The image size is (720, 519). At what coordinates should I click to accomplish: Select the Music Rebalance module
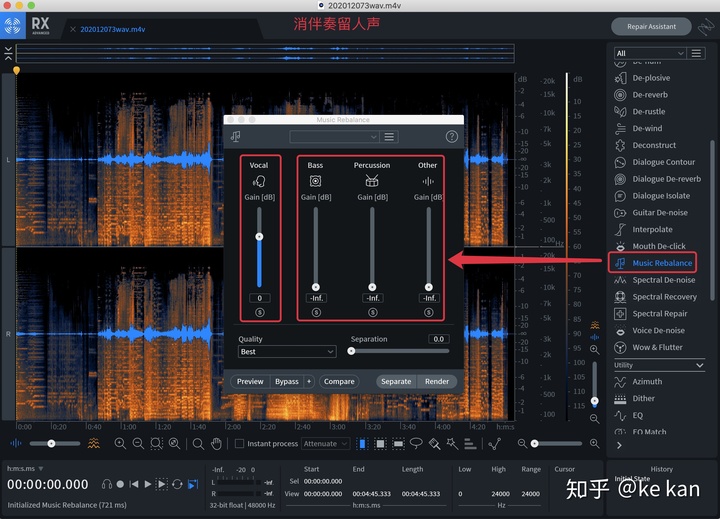coord(652,263)
